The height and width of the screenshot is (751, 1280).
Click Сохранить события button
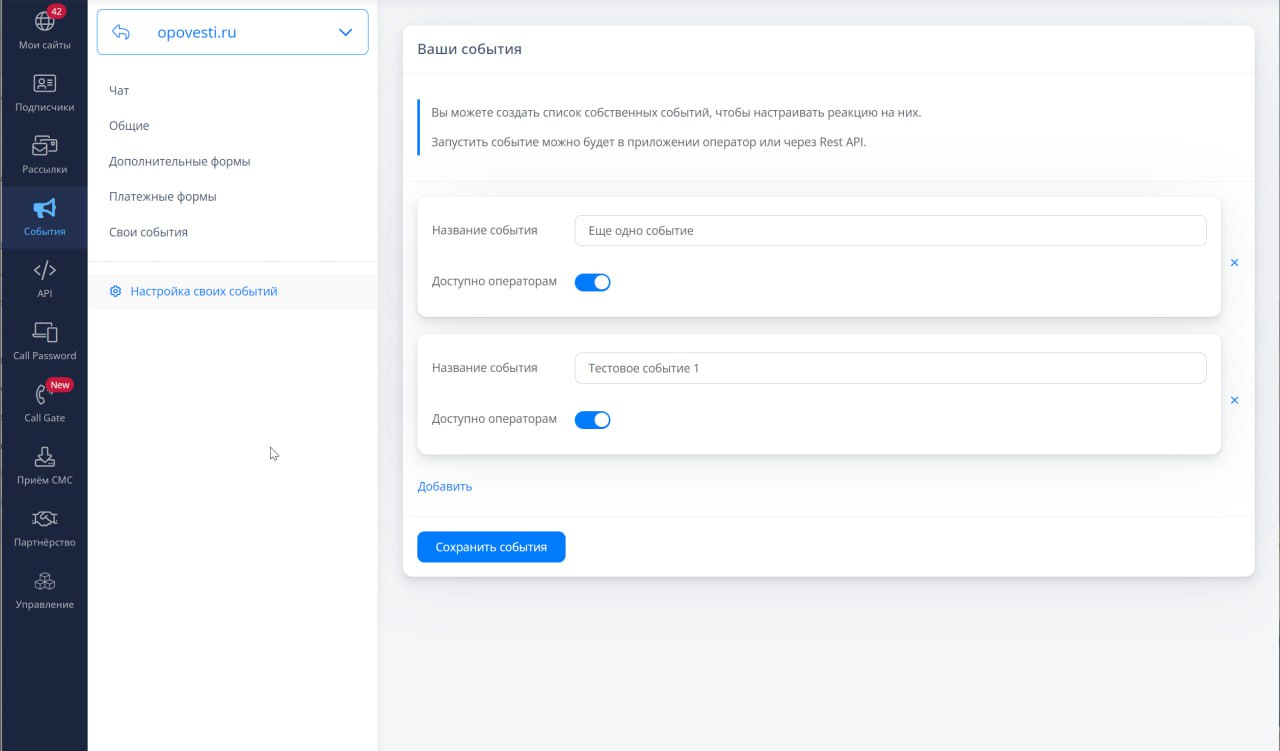click(x=491, y=547)
